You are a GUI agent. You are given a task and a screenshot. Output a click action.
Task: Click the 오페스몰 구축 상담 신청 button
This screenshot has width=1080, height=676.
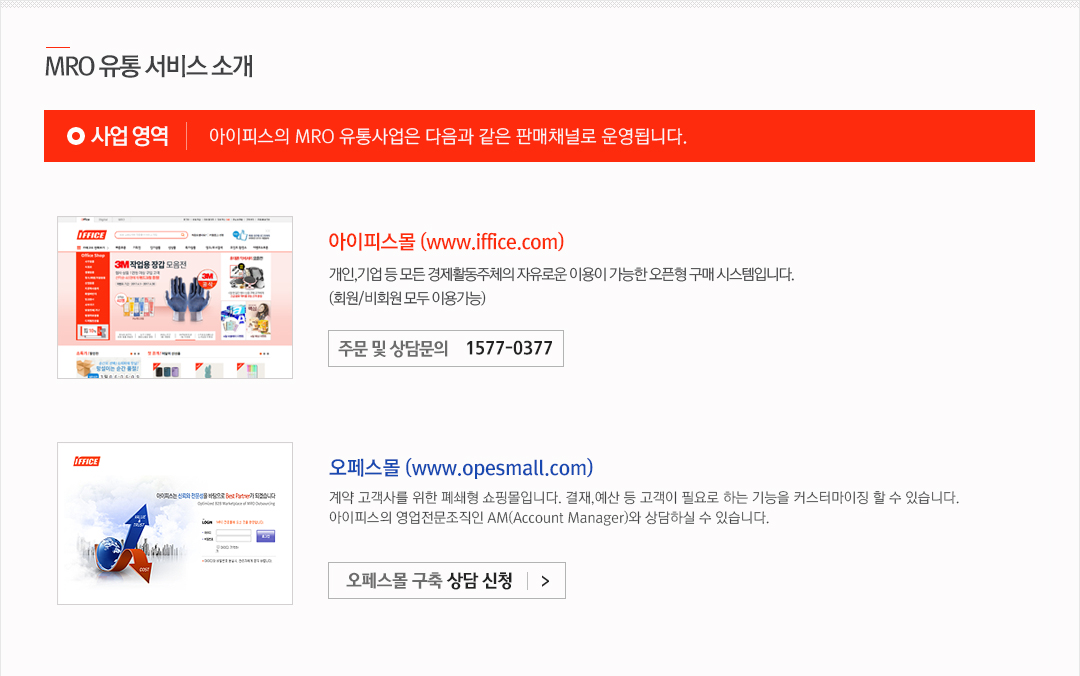pos(446,581)
